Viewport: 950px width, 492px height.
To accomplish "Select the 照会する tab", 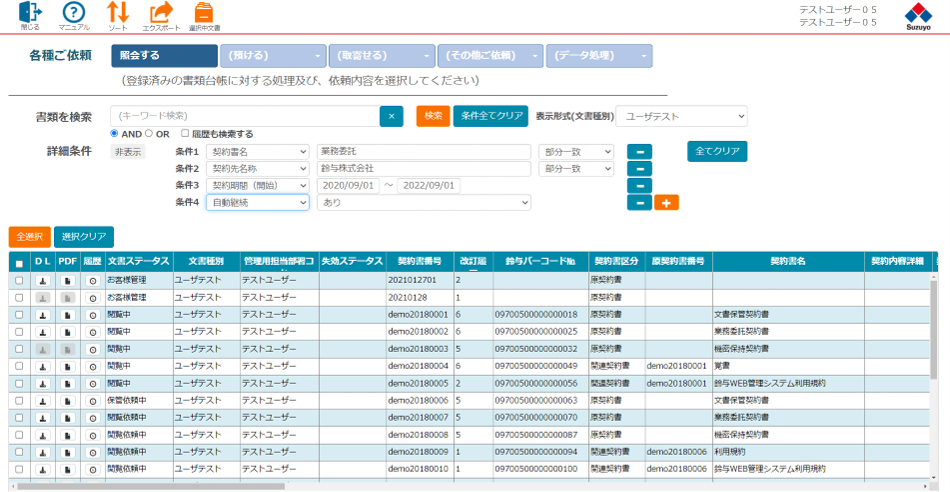I will 164,56.
